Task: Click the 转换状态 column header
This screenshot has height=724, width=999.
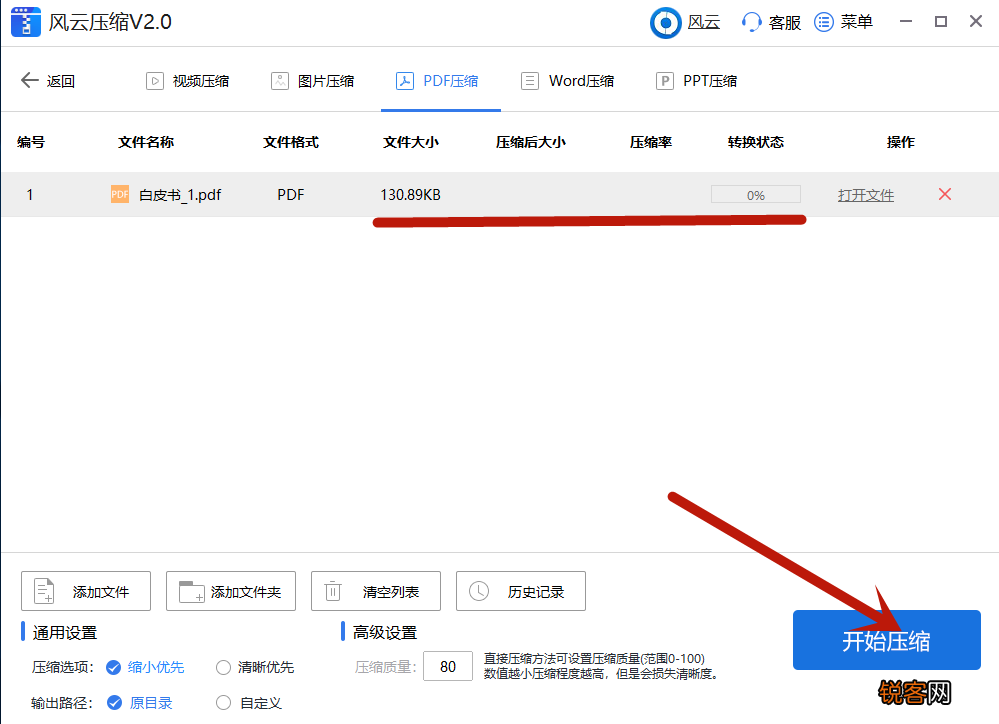Action: (756, 142)
